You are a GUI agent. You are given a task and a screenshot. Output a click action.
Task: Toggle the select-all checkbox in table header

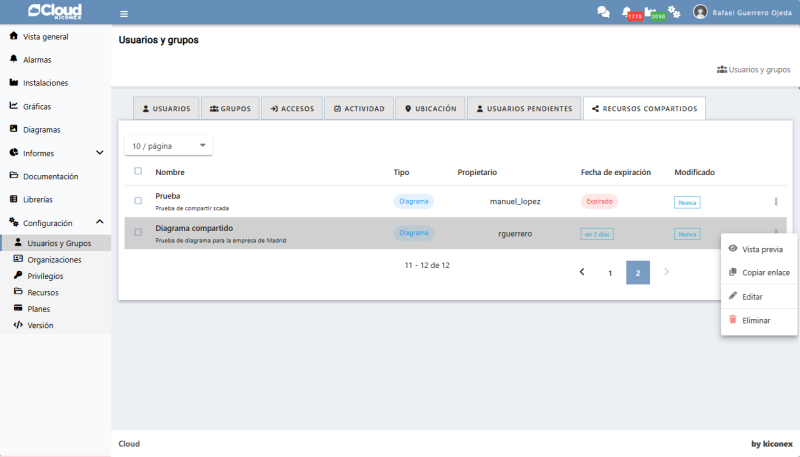pos(138,172)
